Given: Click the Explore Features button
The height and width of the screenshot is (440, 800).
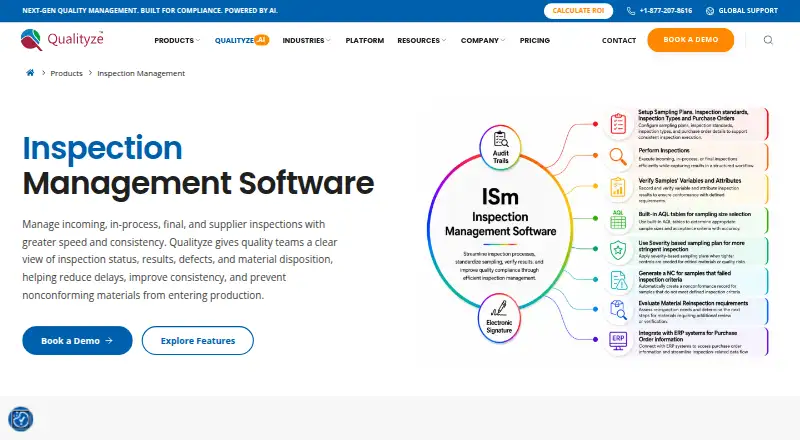Looking at the screenshot, I should pos(197,340).
